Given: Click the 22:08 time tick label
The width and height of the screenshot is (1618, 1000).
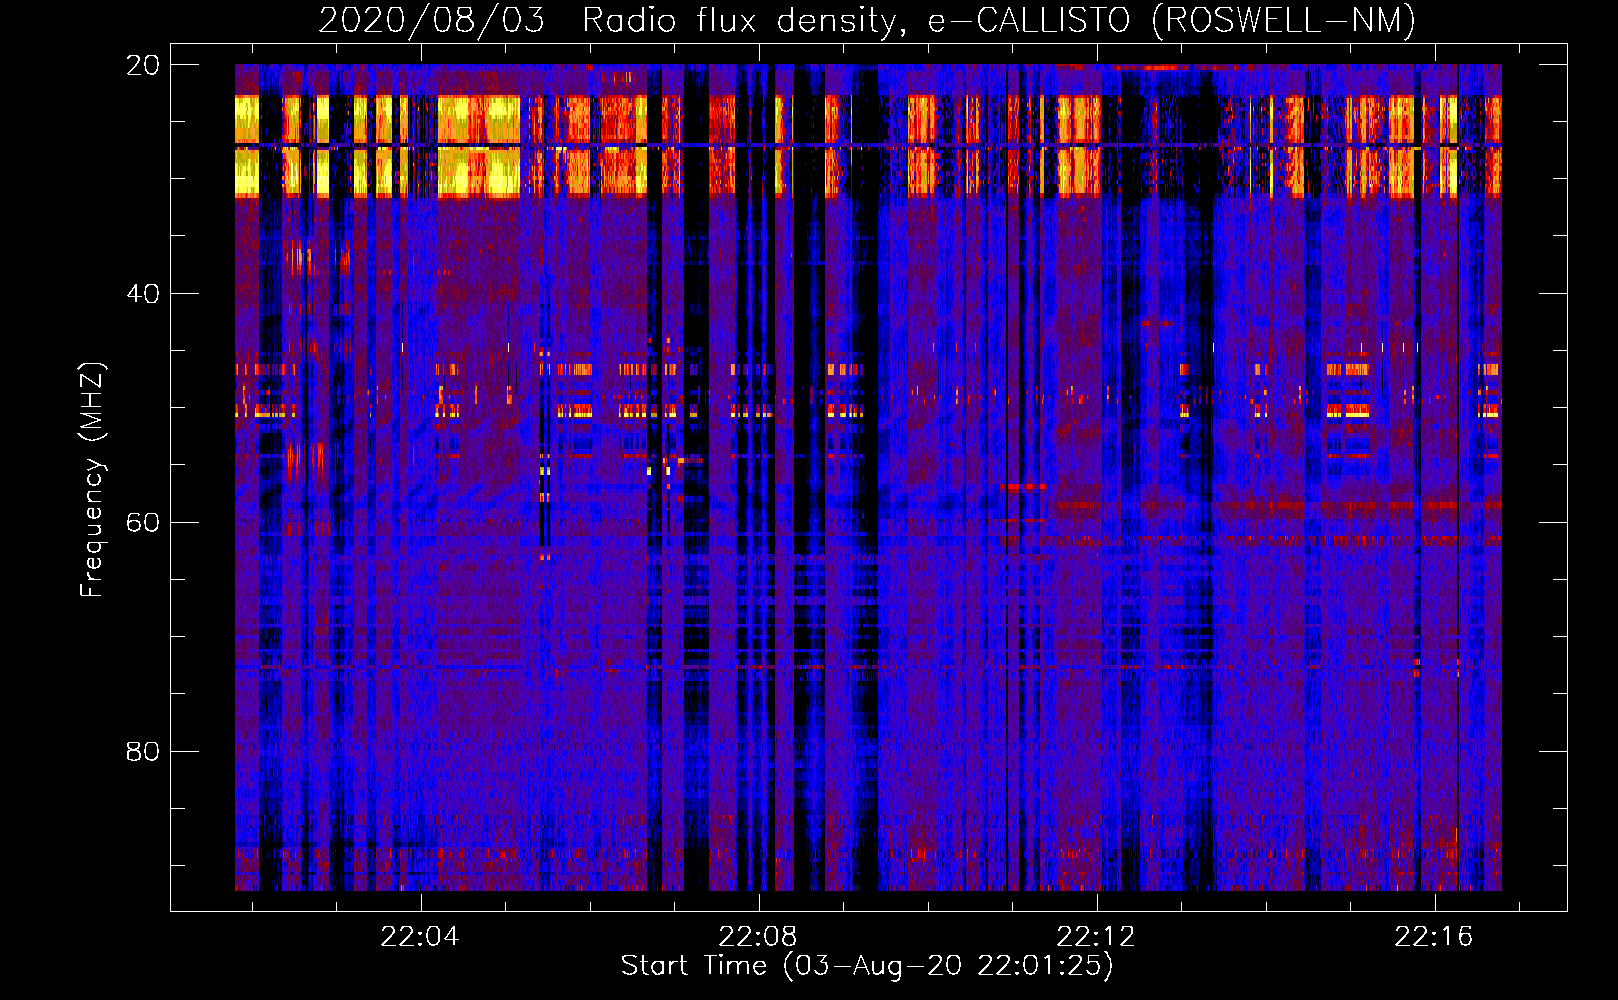Looking at the screenshot, I should click(x=758, y=936).
